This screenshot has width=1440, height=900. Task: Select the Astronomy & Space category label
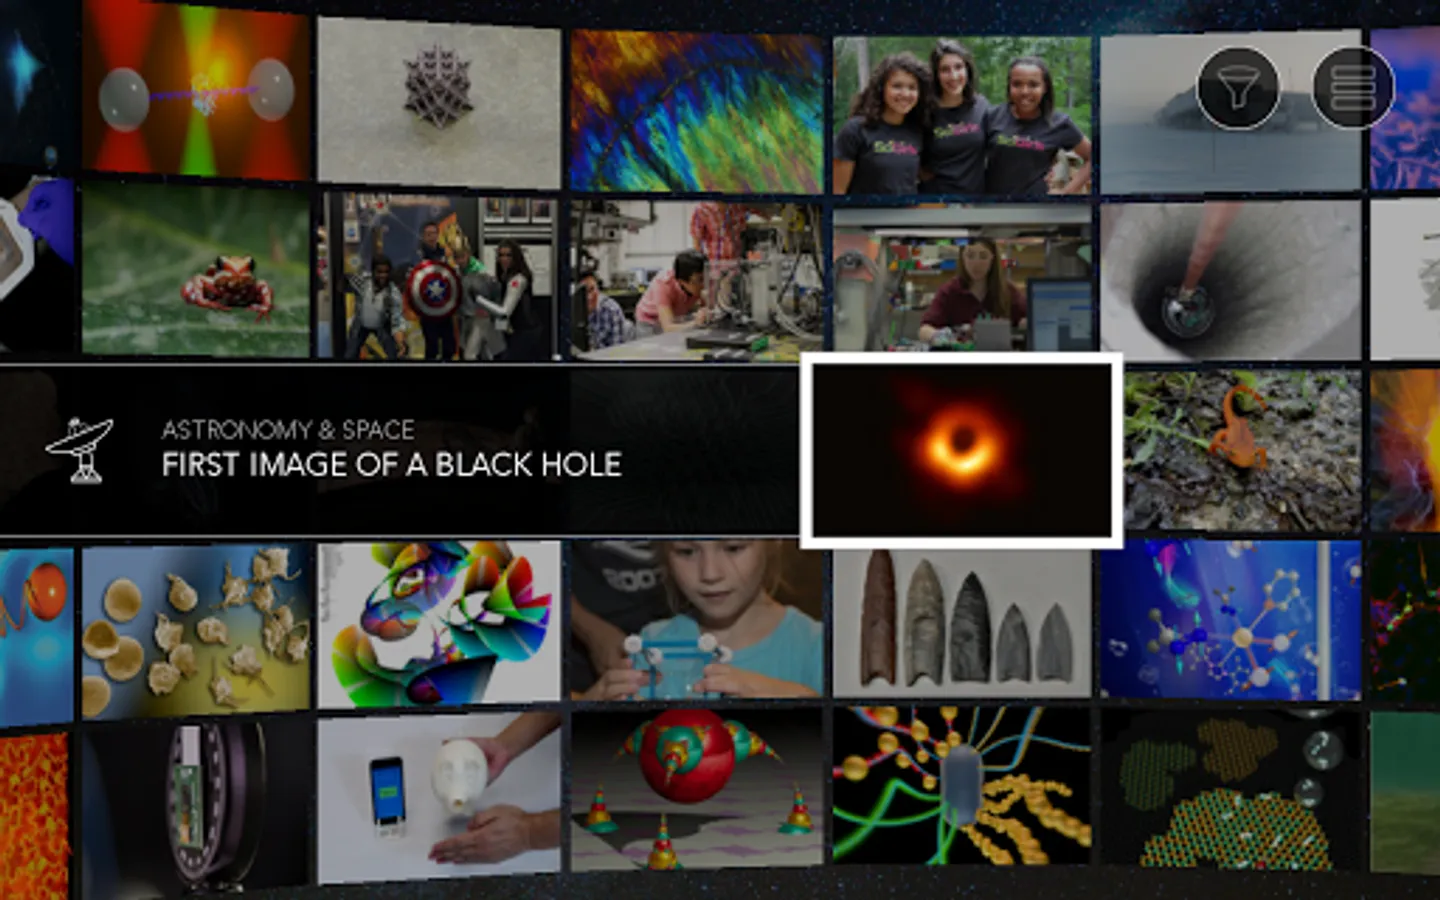(x=288, y=430)
